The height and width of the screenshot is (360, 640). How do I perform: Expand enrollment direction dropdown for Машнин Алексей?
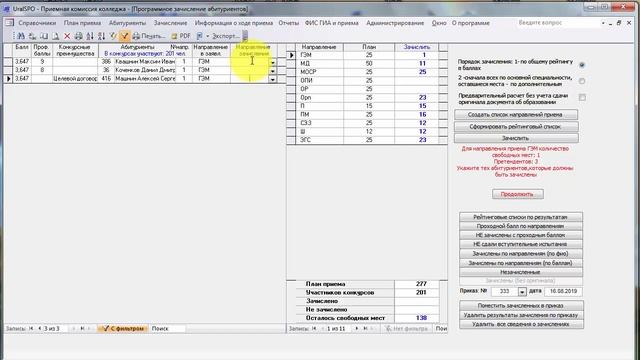tap(273, 79)
